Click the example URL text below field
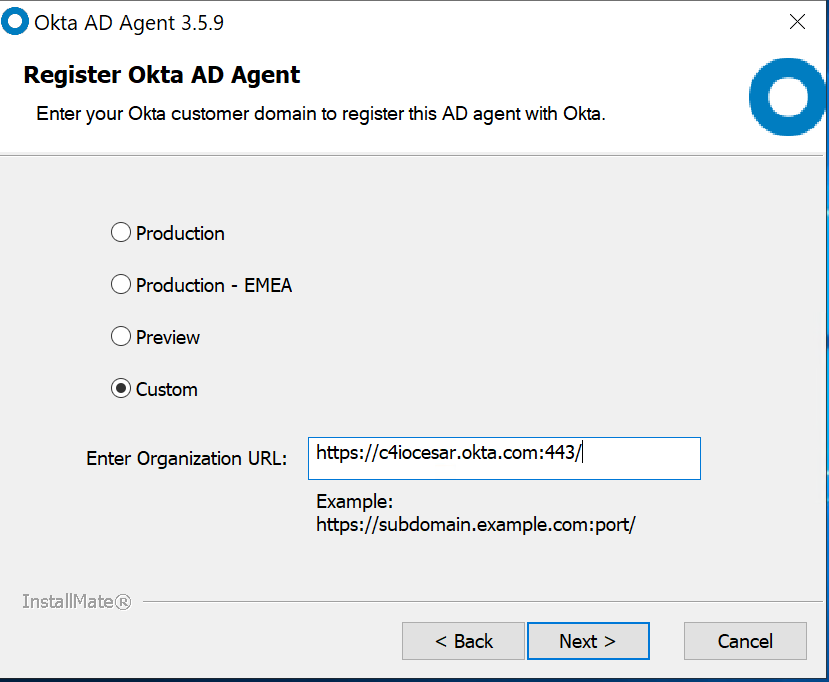829x682 pixels. click(475, 524)
